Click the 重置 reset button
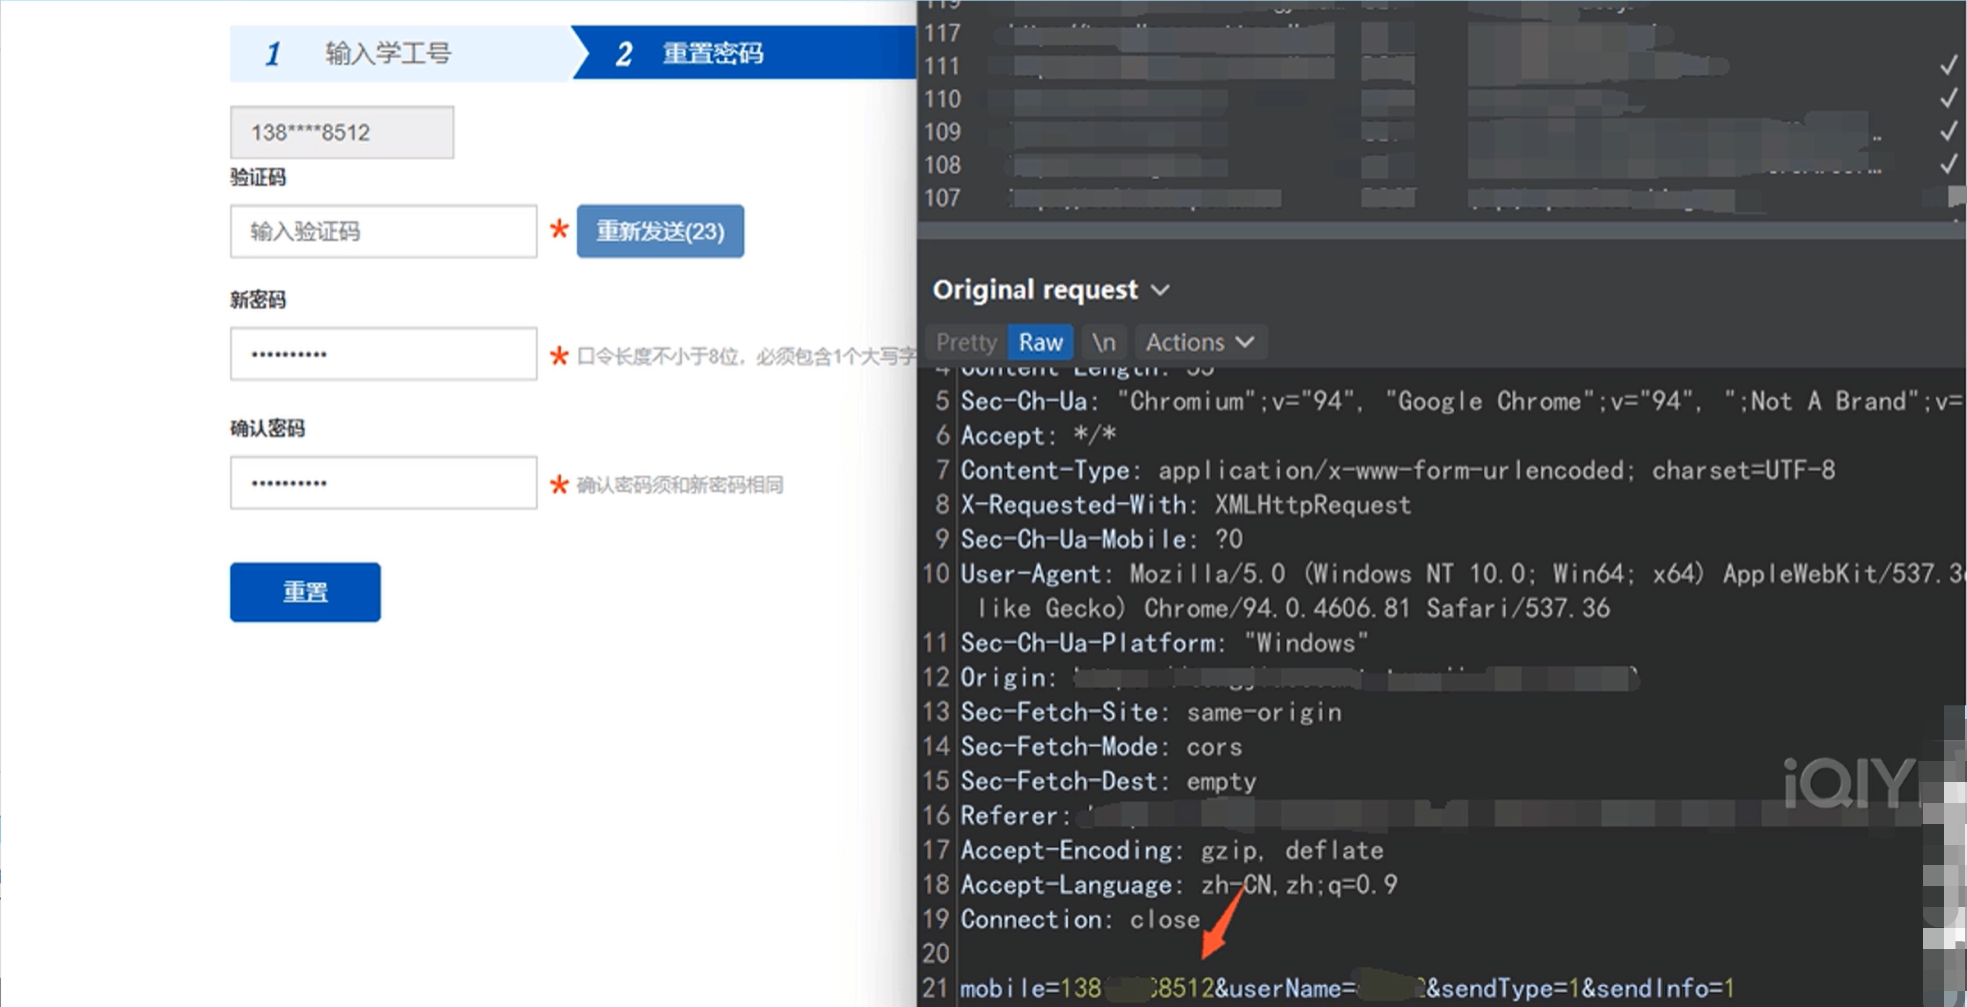1967x1007 pixels. click(305, 592)
